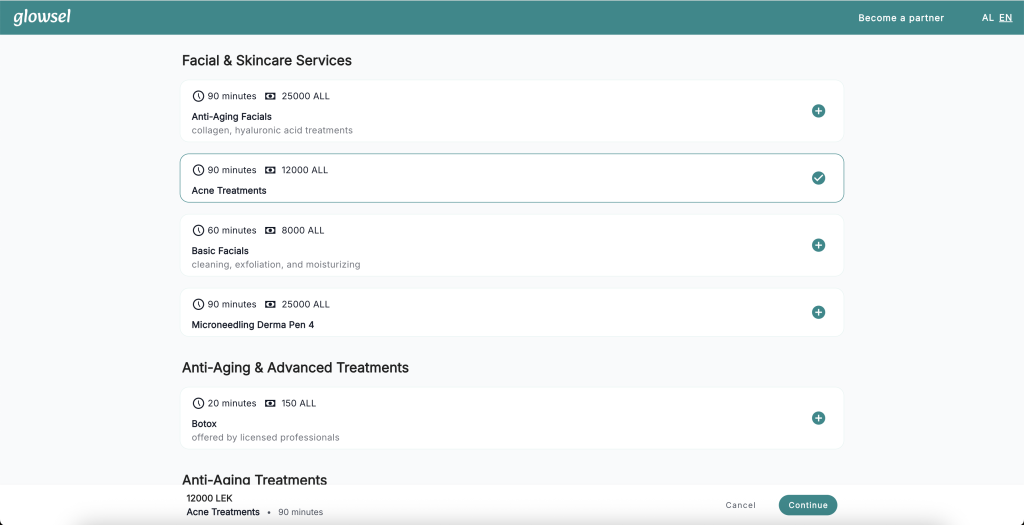Open Become a partner link
The image size is (1024, 525).
(x=901, y=18)
